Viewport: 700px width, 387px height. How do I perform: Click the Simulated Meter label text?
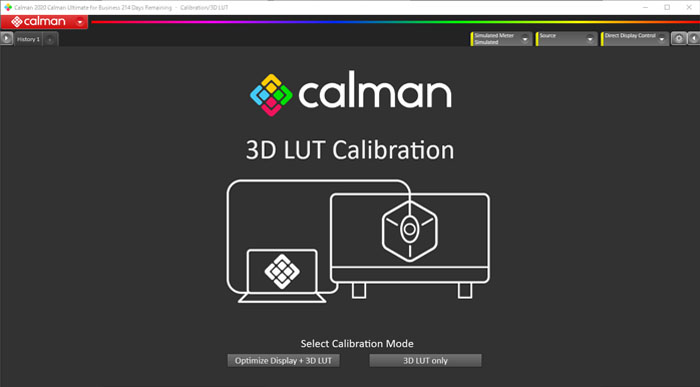(x=494, y=36)
